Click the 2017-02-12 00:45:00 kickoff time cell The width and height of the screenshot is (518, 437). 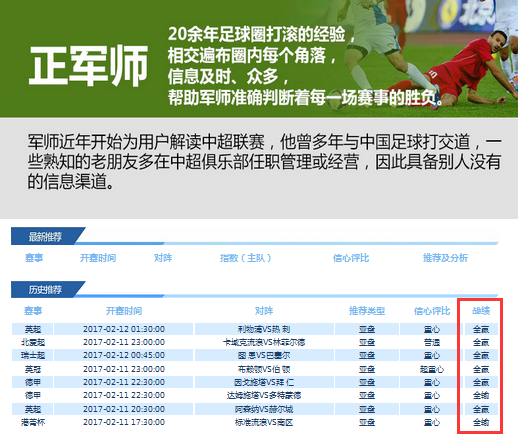click(124, 355)
